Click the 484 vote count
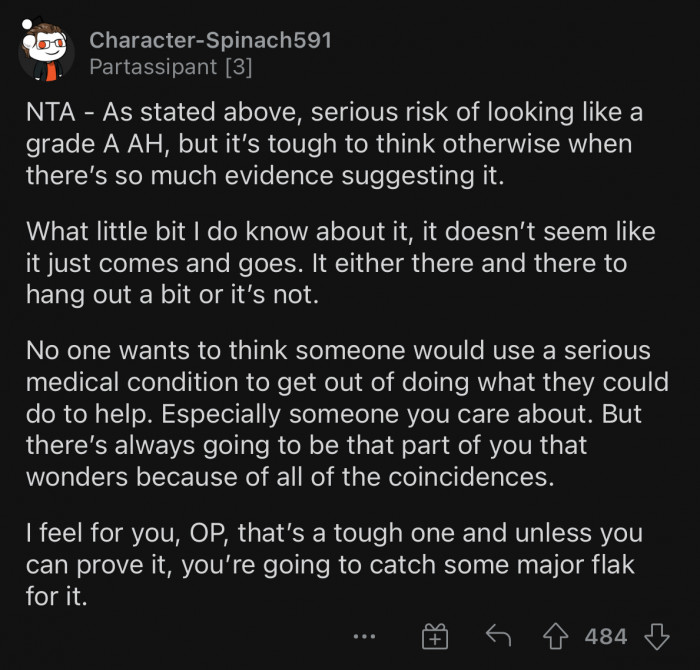This screenshot has width=700, height=670. [606, 636]
